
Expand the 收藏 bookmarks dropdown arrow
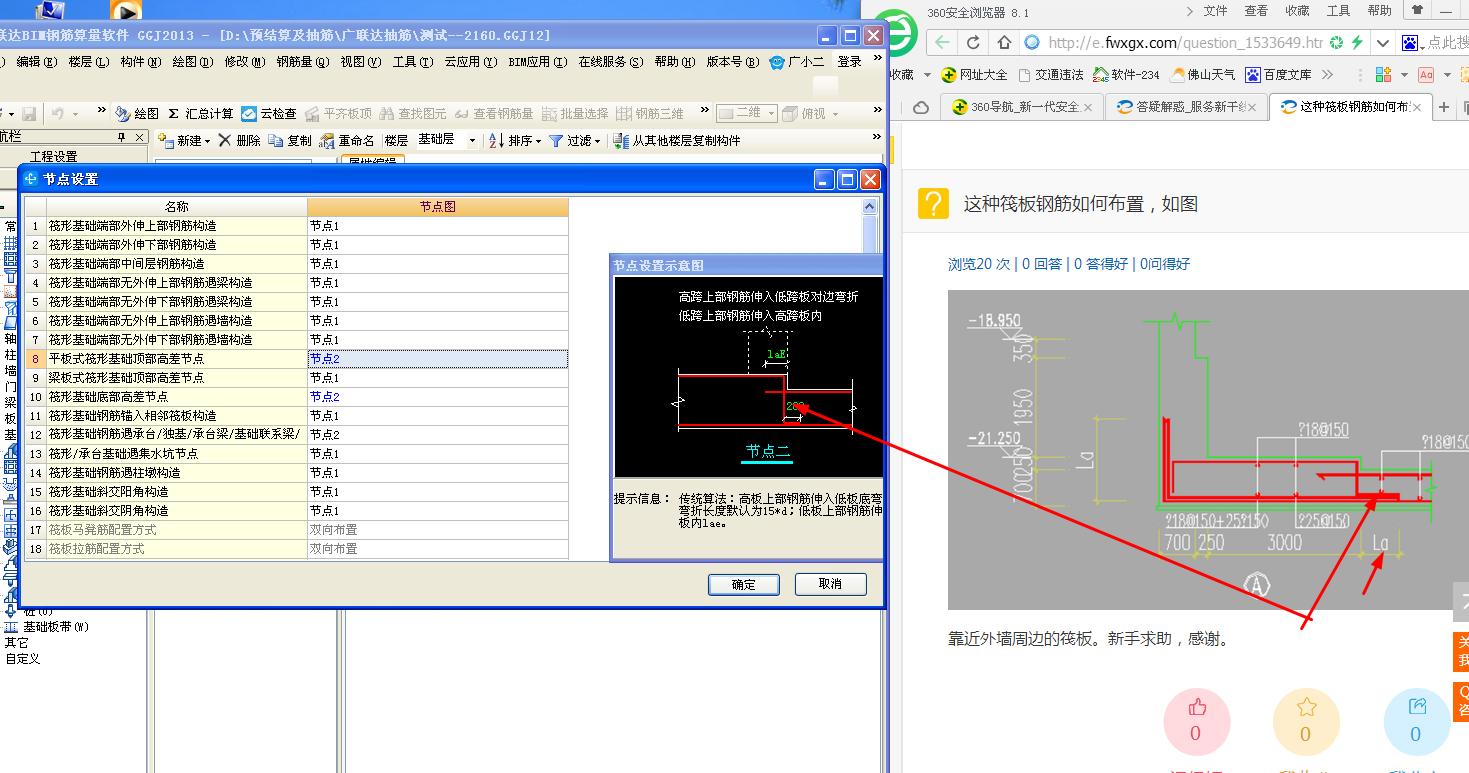click(x=927, y=75)
